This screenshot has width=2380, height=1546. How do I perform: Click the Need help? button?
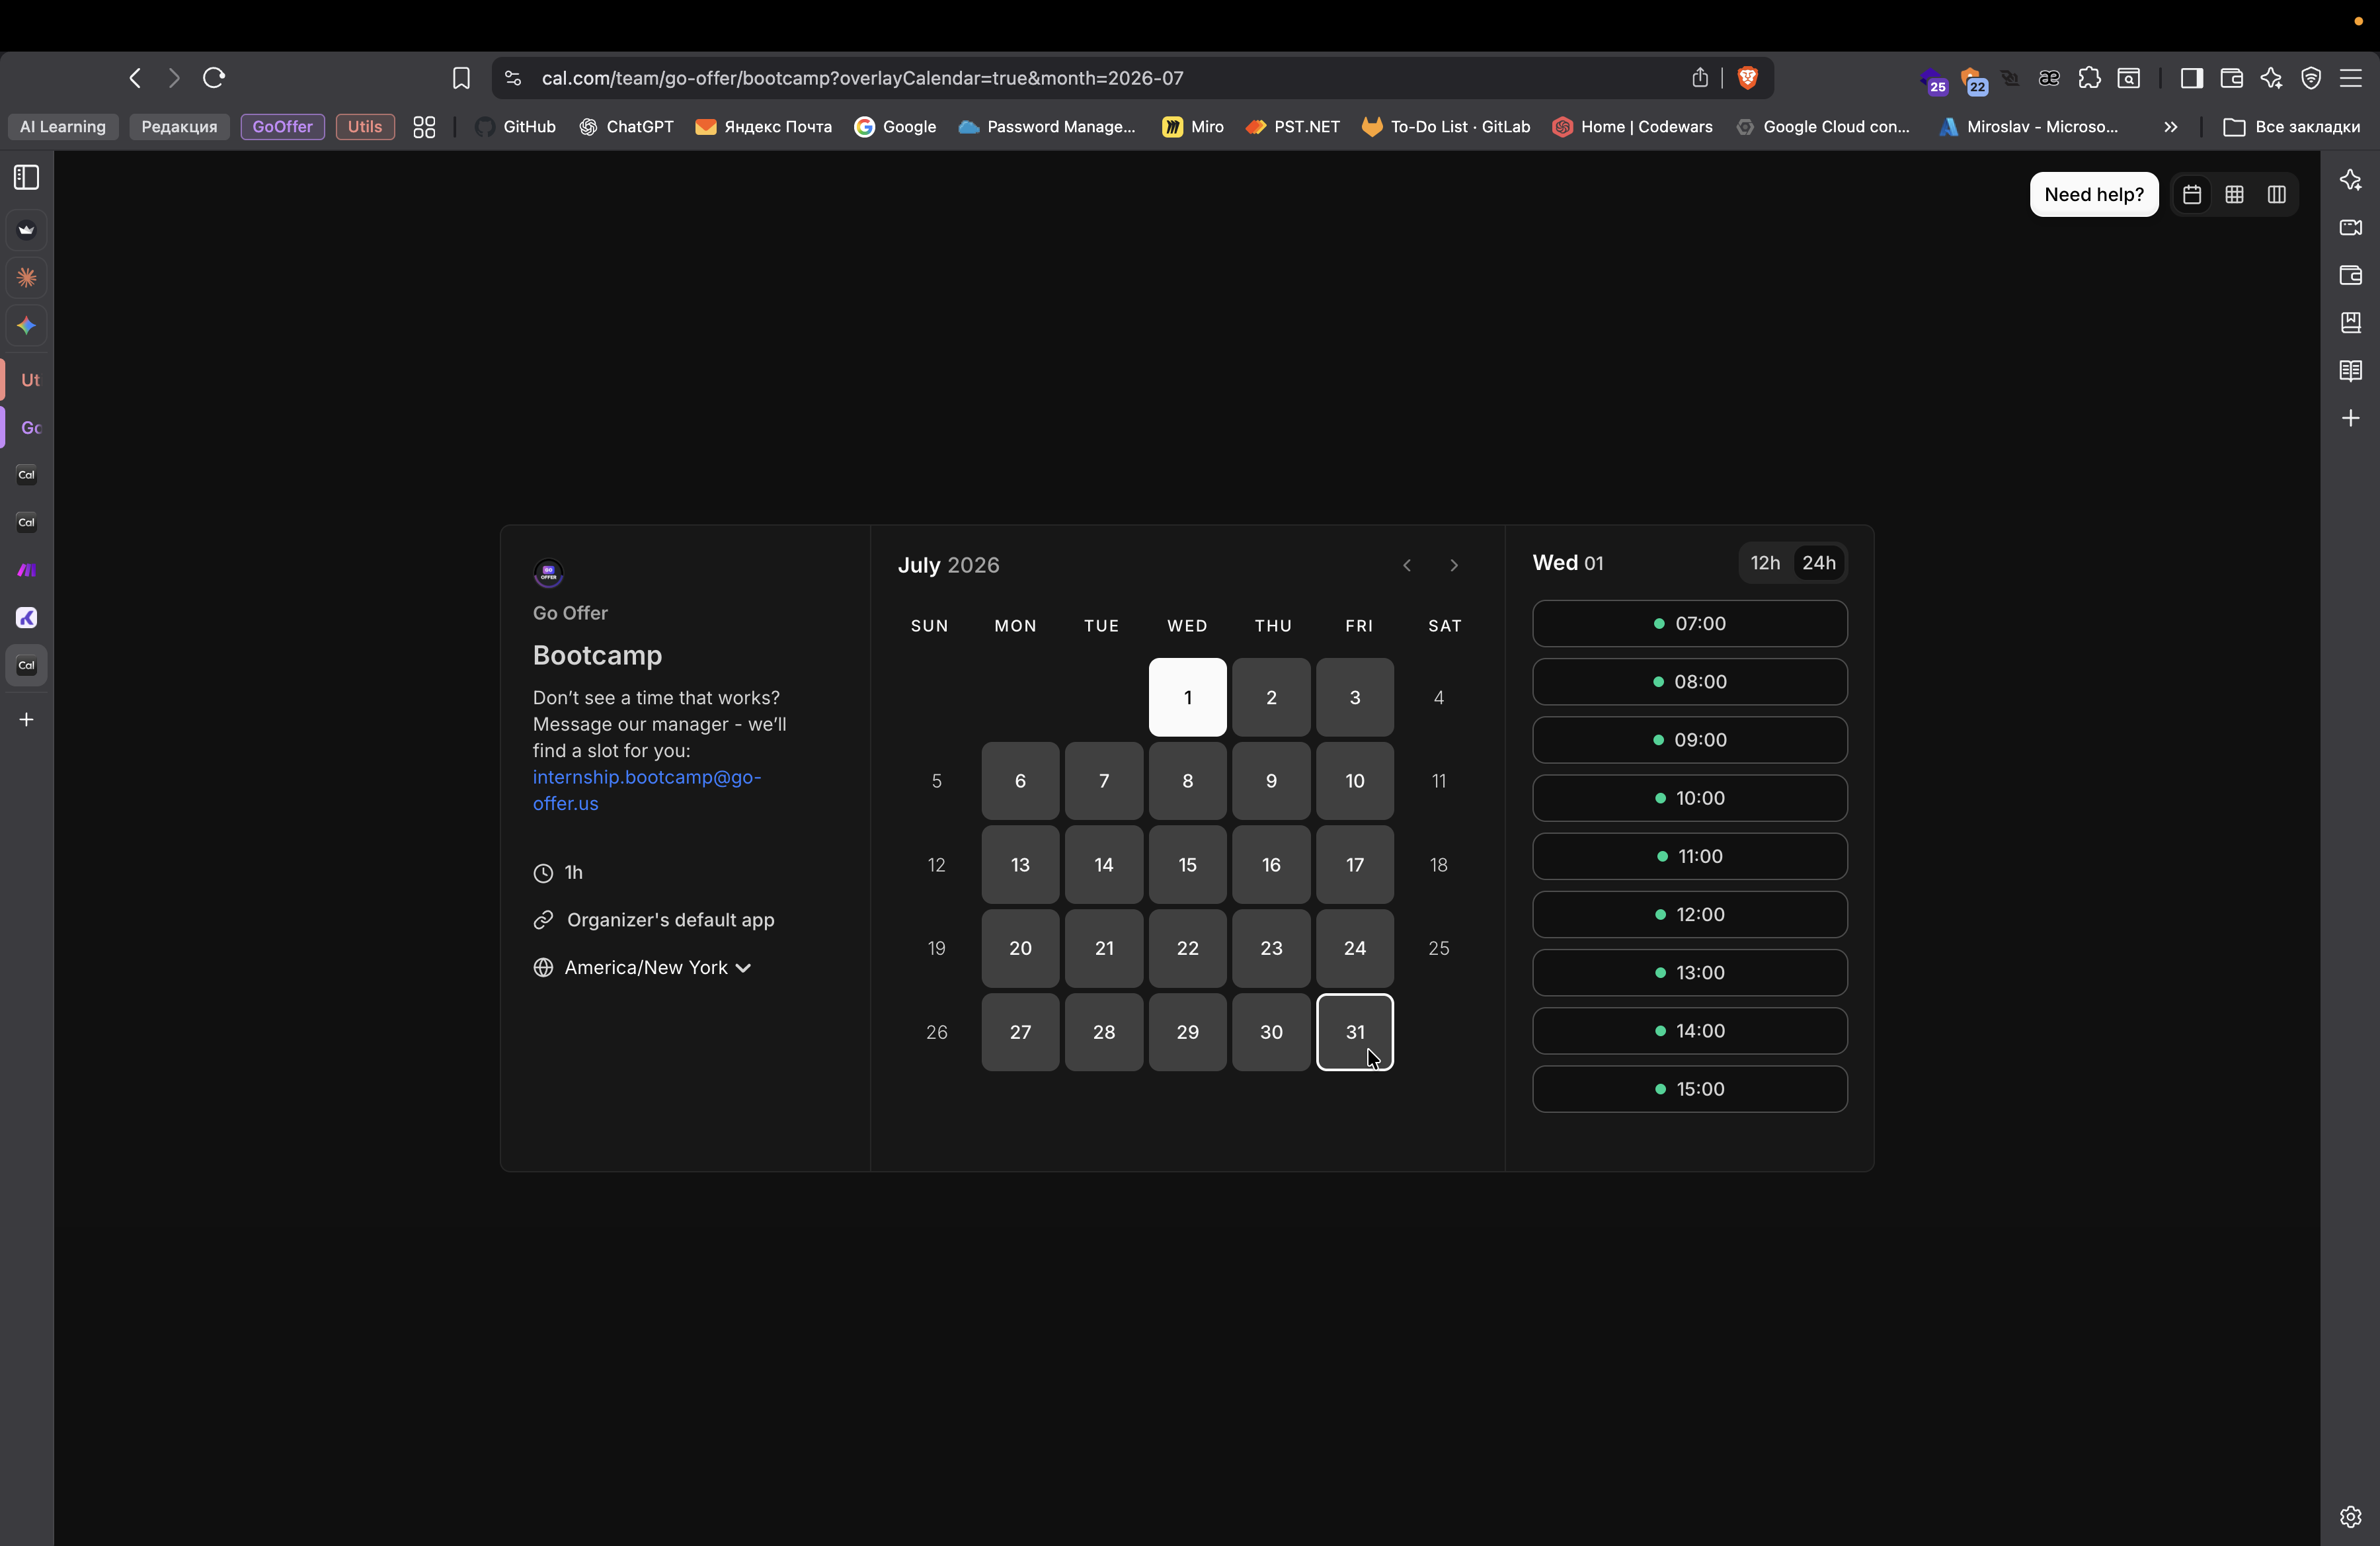point(2093,194)
